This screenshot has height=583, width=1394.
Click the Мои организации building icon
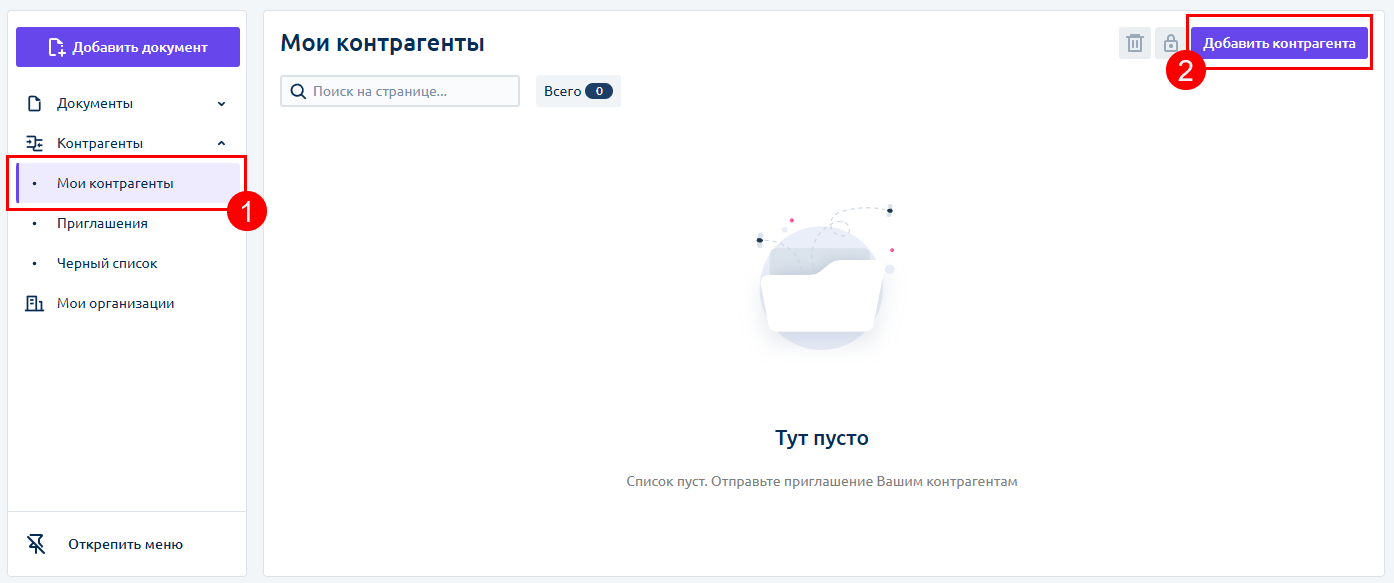coord(34,303)
